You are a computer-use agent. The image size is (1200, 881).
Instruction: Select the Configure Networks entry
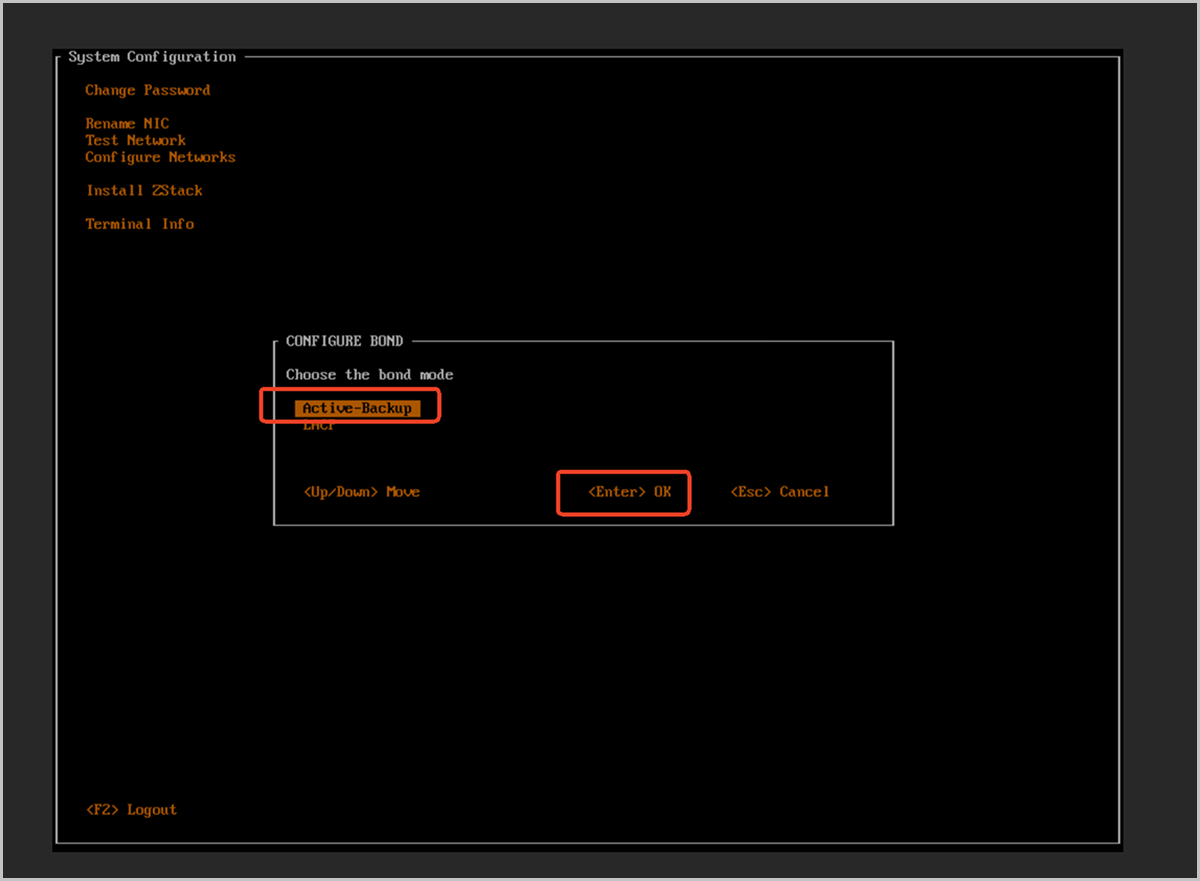click(x=161, y=157)
